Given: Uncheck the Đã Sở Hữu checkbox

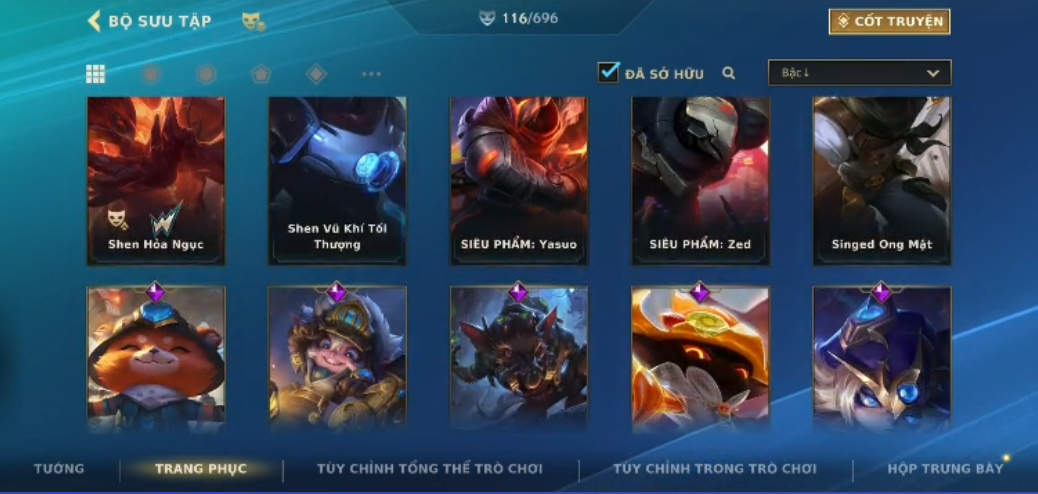Looking at the screenshot, I should pos(608,72).
